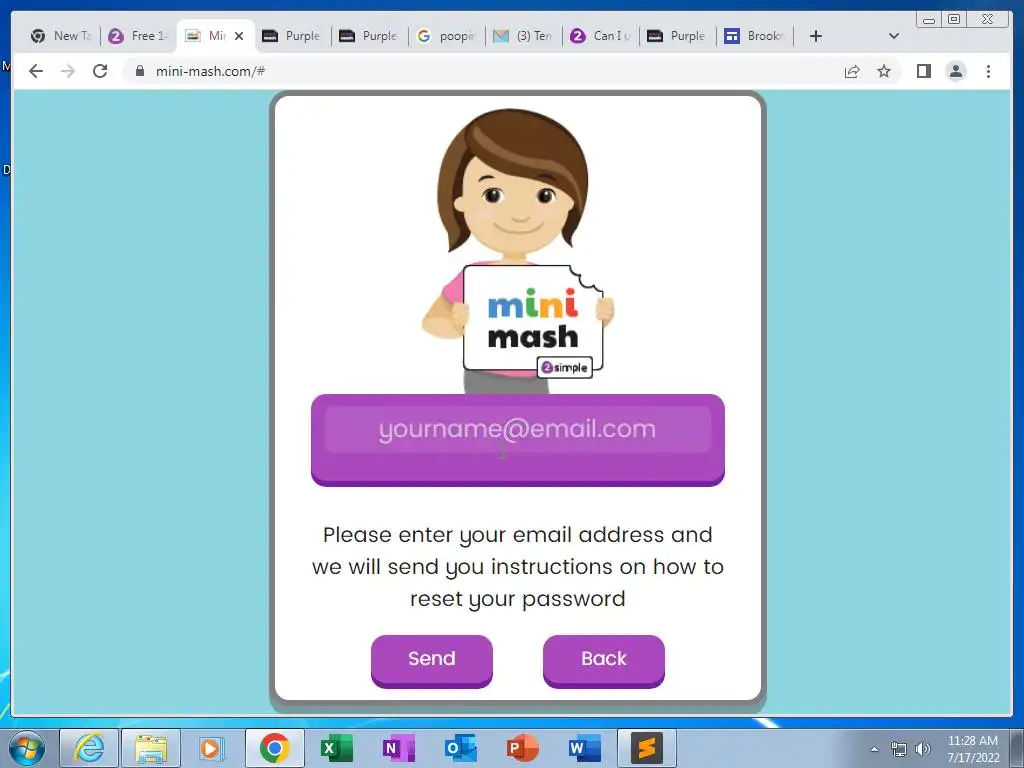Open the Chrome three-dot menu
Screen dimensions: 1024x768
tap(988, 71)
